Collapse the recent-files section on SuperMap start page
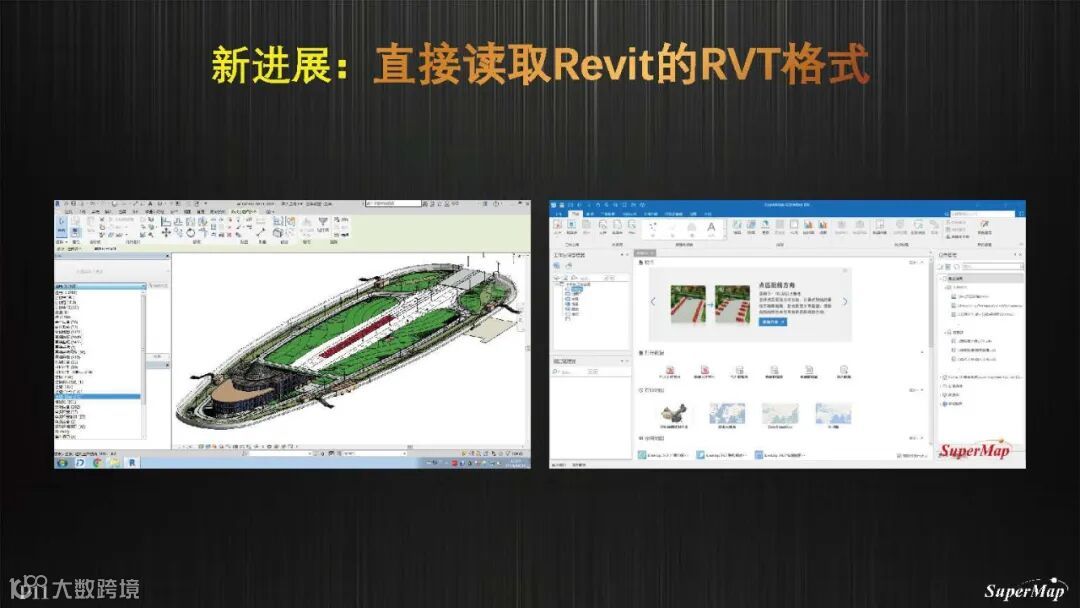1080x608 pixels. coord(922,438)
